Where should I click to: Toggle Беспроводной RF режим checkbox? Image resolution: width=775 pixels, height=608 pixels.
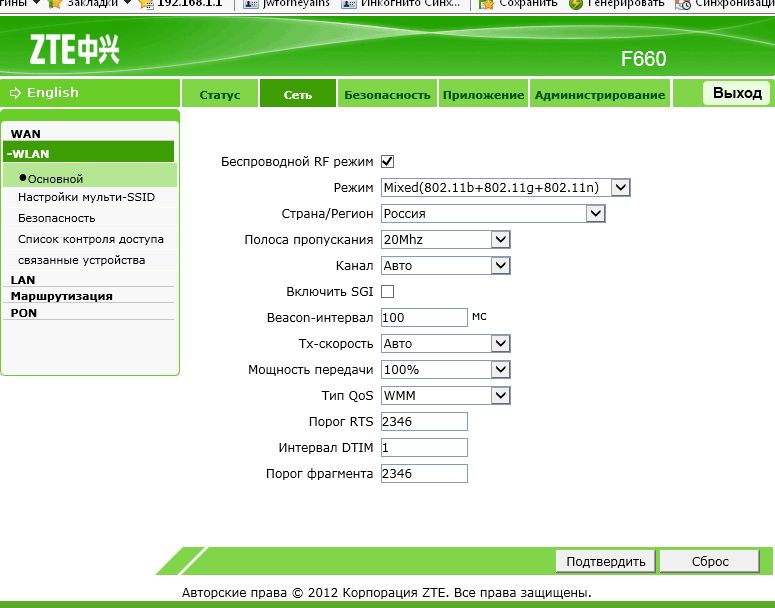pos(388,161)
